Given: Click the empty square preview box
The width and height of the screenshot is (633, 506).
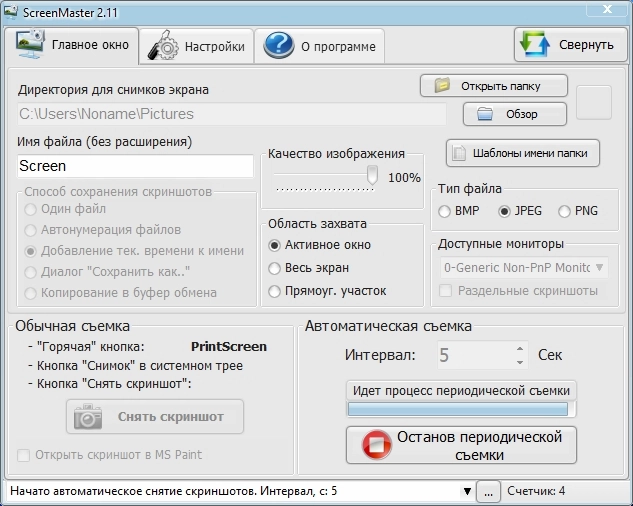Looking at the screenshot, I should pos(593,103).
